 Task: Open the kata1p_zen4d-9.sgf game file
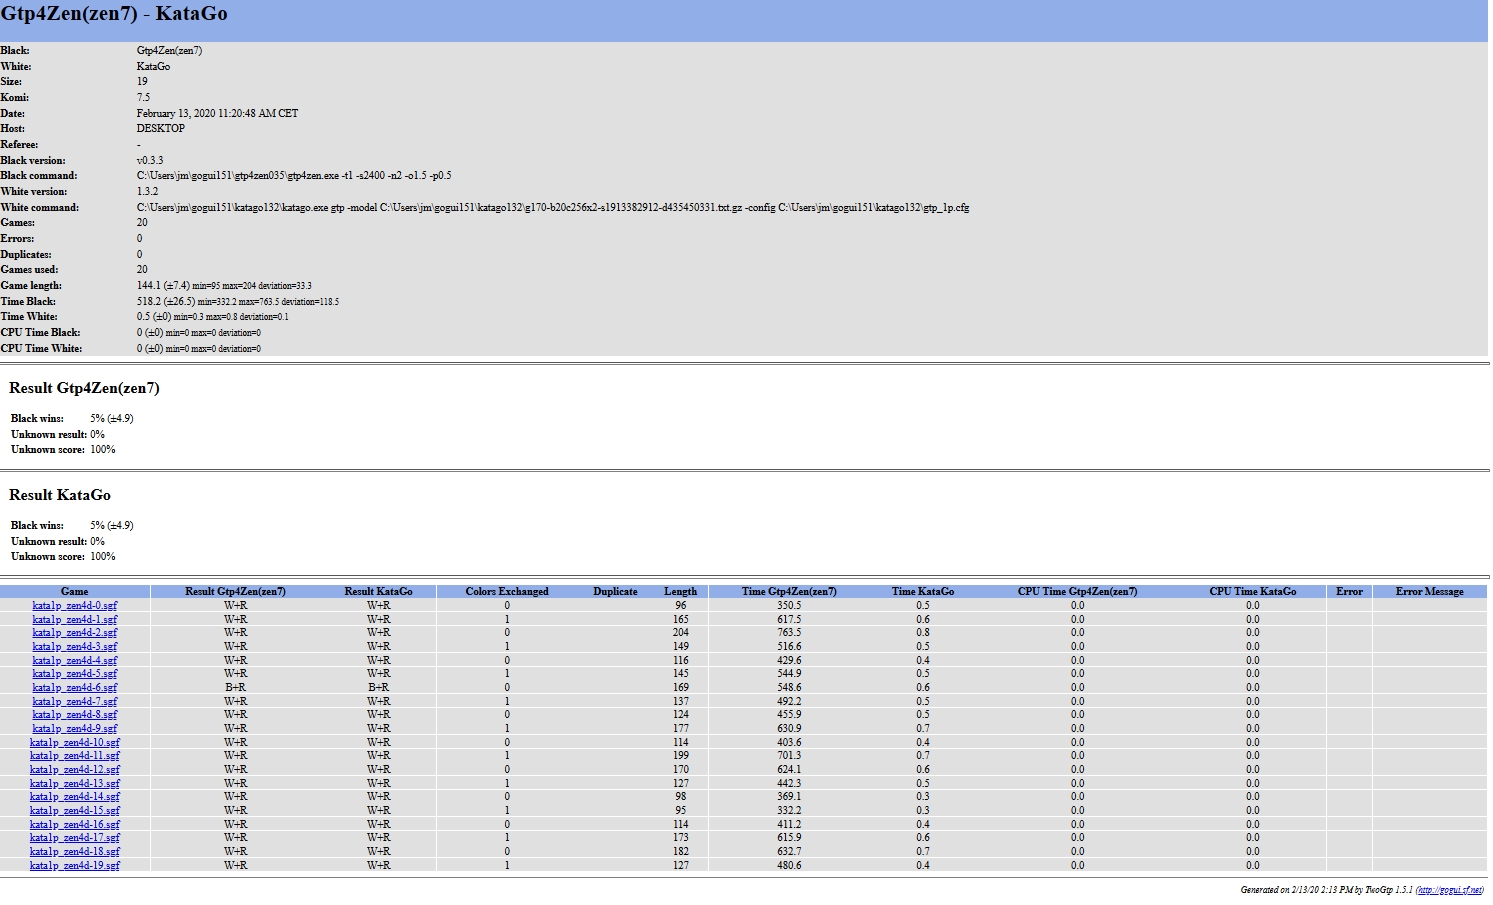(74, 729)
